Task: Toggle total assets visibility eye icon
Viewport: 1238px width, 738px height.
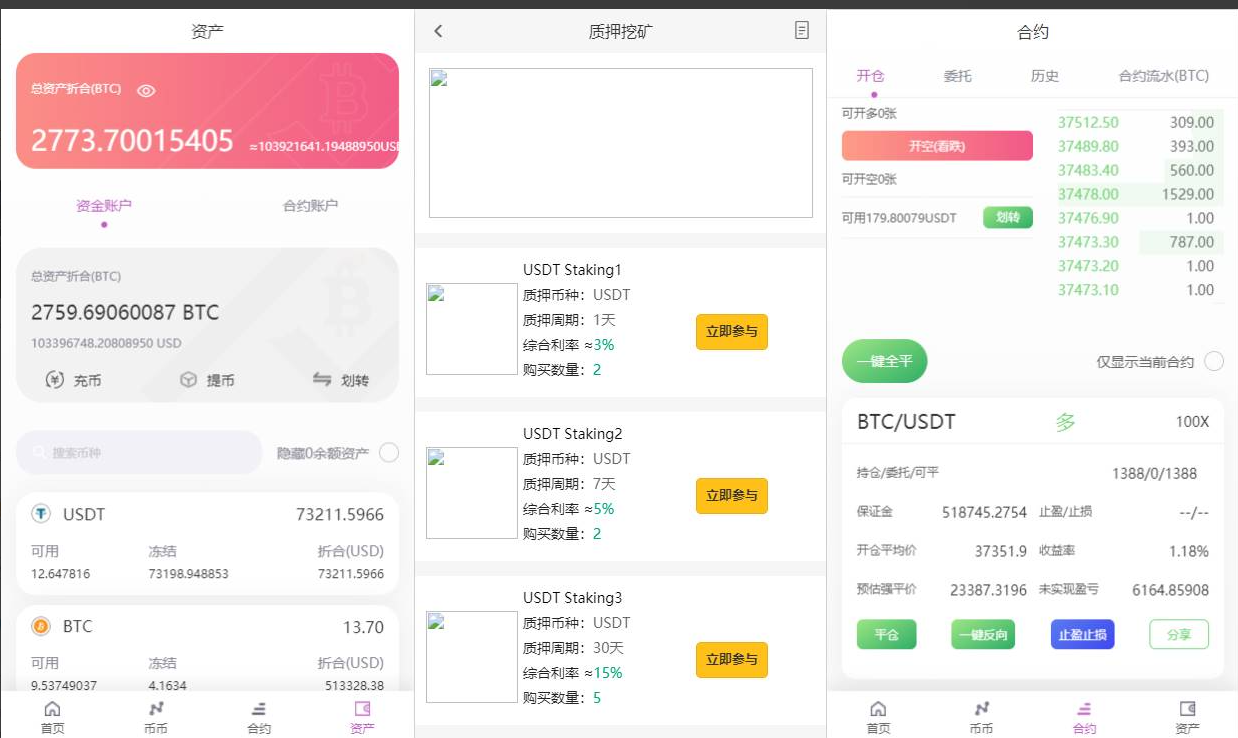Action: (x=146, y=90)
